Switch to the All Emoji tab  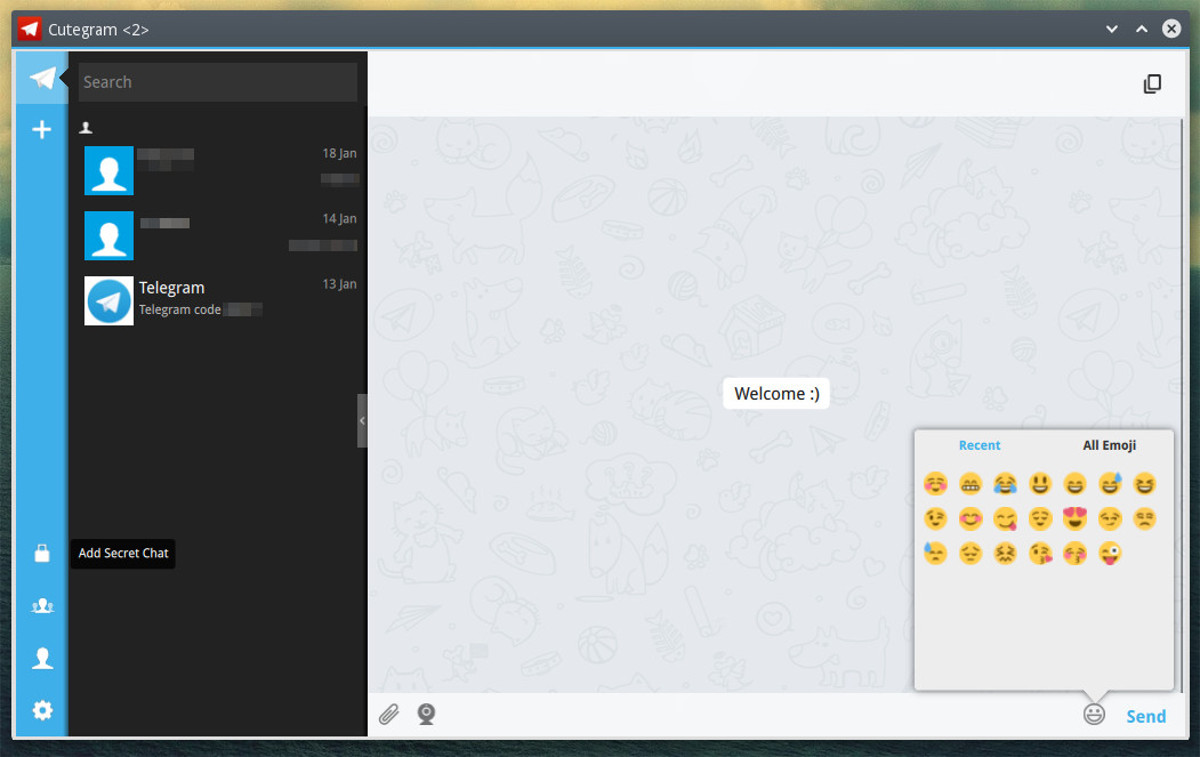click(x=1109, y=445)
